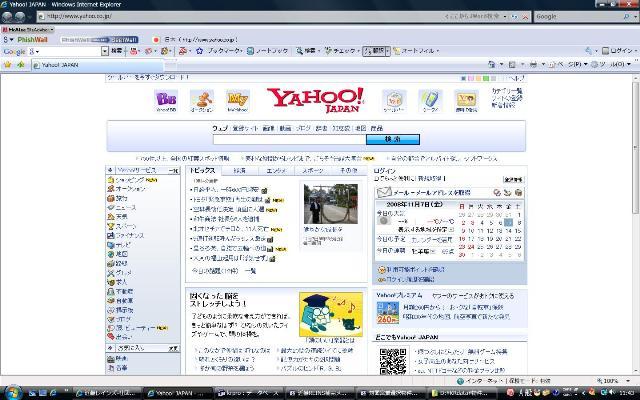Screen dimensions: 640x400
Task: Click the brain stretch cartoon image
Action: 331,314
